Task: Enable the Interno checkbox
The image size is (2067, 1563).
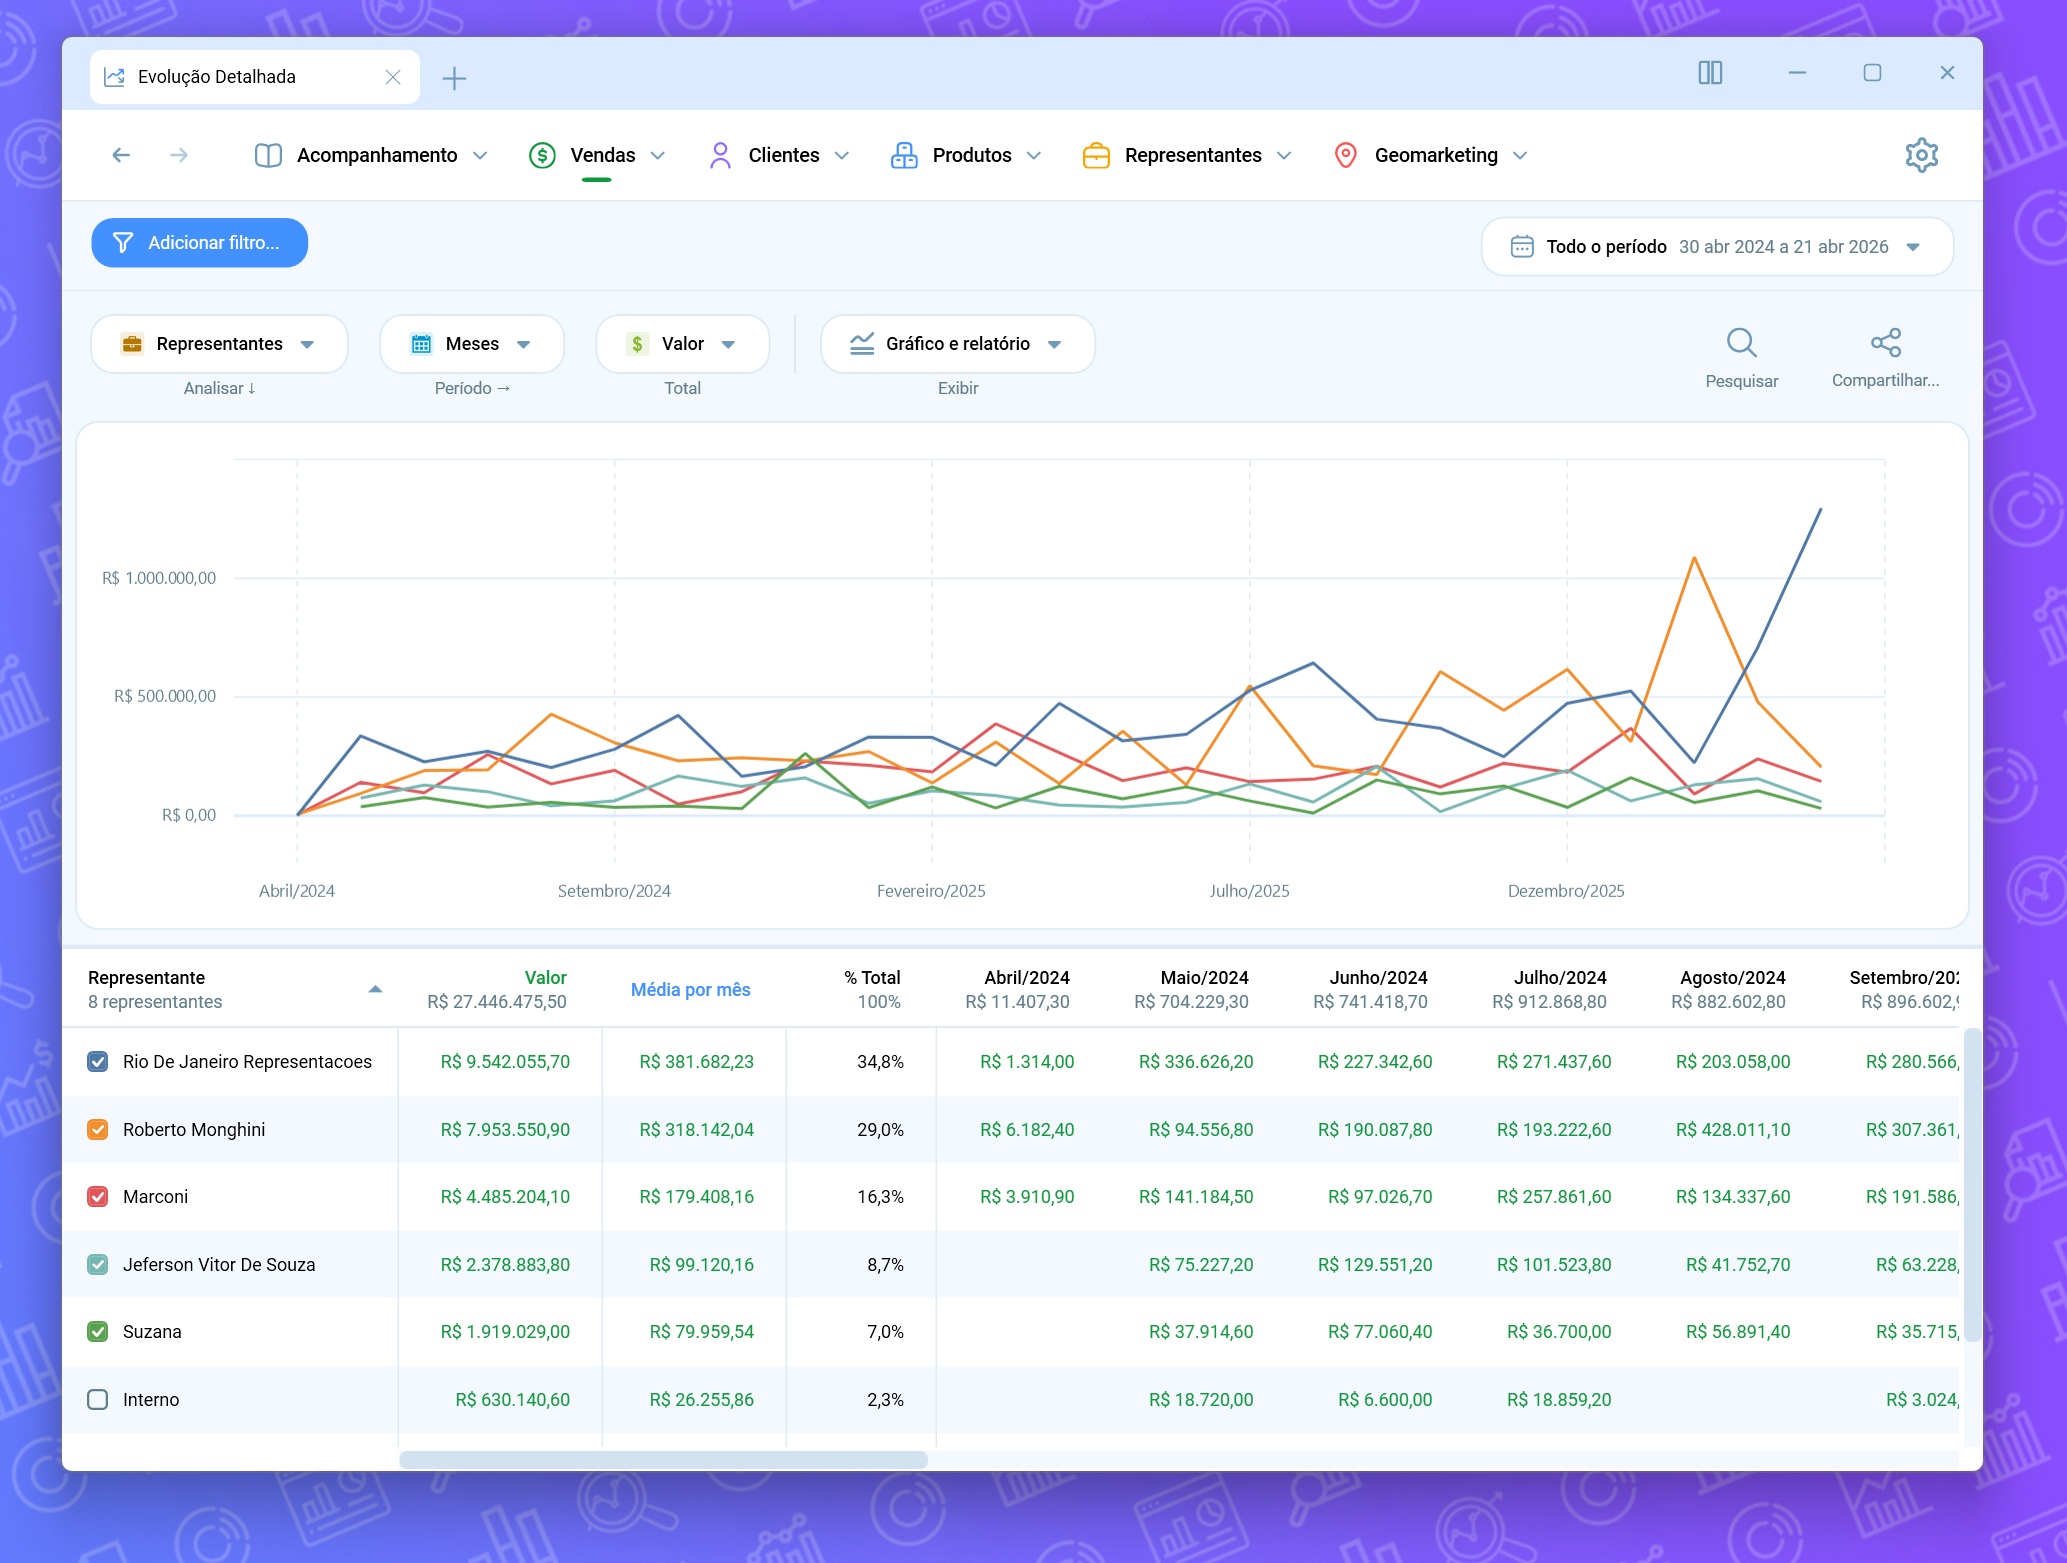Action: pyautogui.click(x=98, y=1400)
